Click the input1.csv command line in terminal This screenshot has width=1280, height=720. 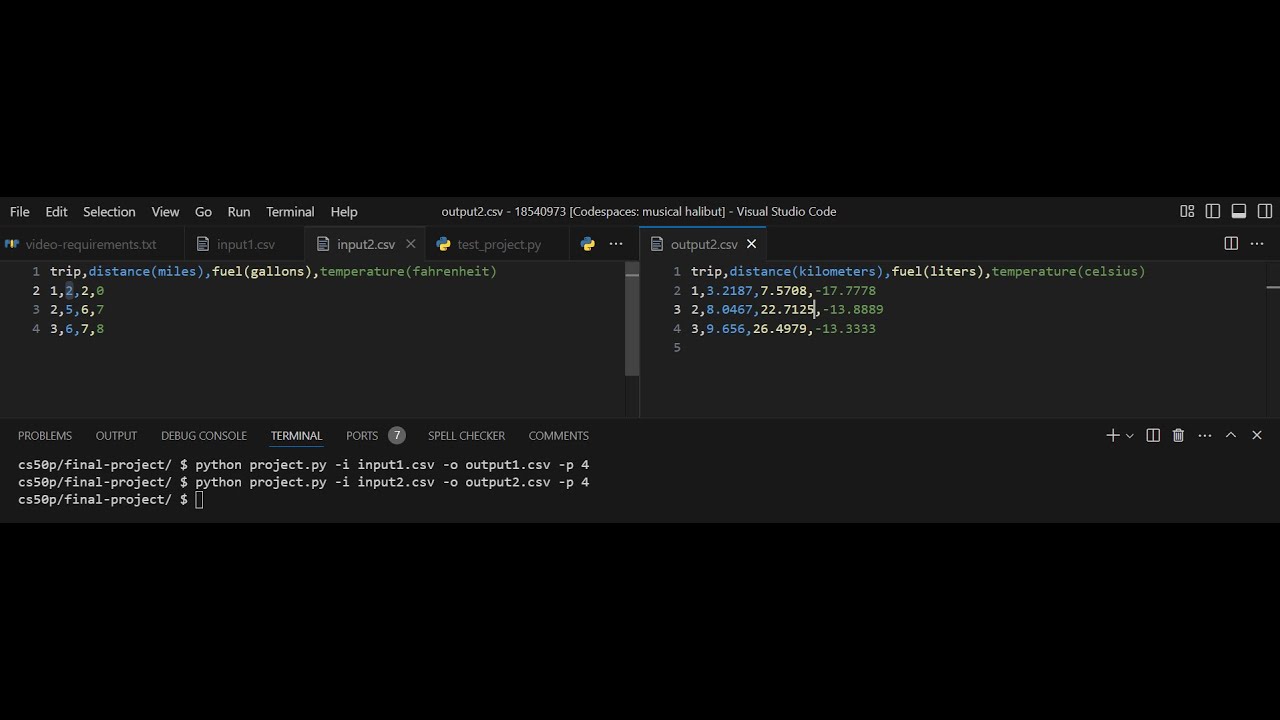304,464
